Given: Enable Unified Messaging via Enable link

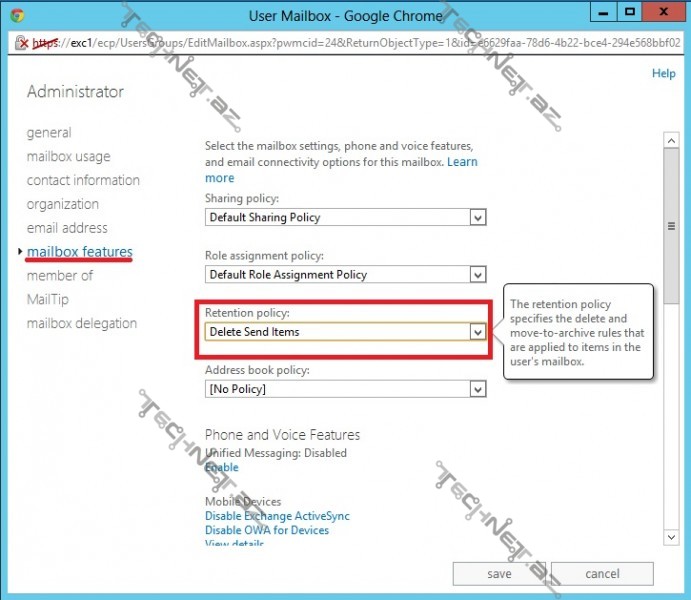Looking at the screenshot, I should pyautogui.click(x=222, y=467).
